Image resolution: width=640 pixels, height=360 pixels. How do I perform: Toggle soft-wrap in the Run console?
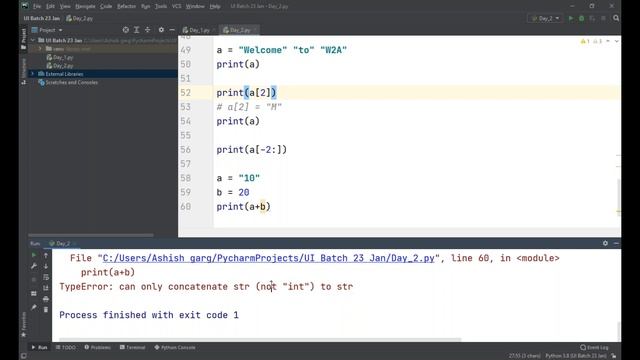[x=46, y=277]
